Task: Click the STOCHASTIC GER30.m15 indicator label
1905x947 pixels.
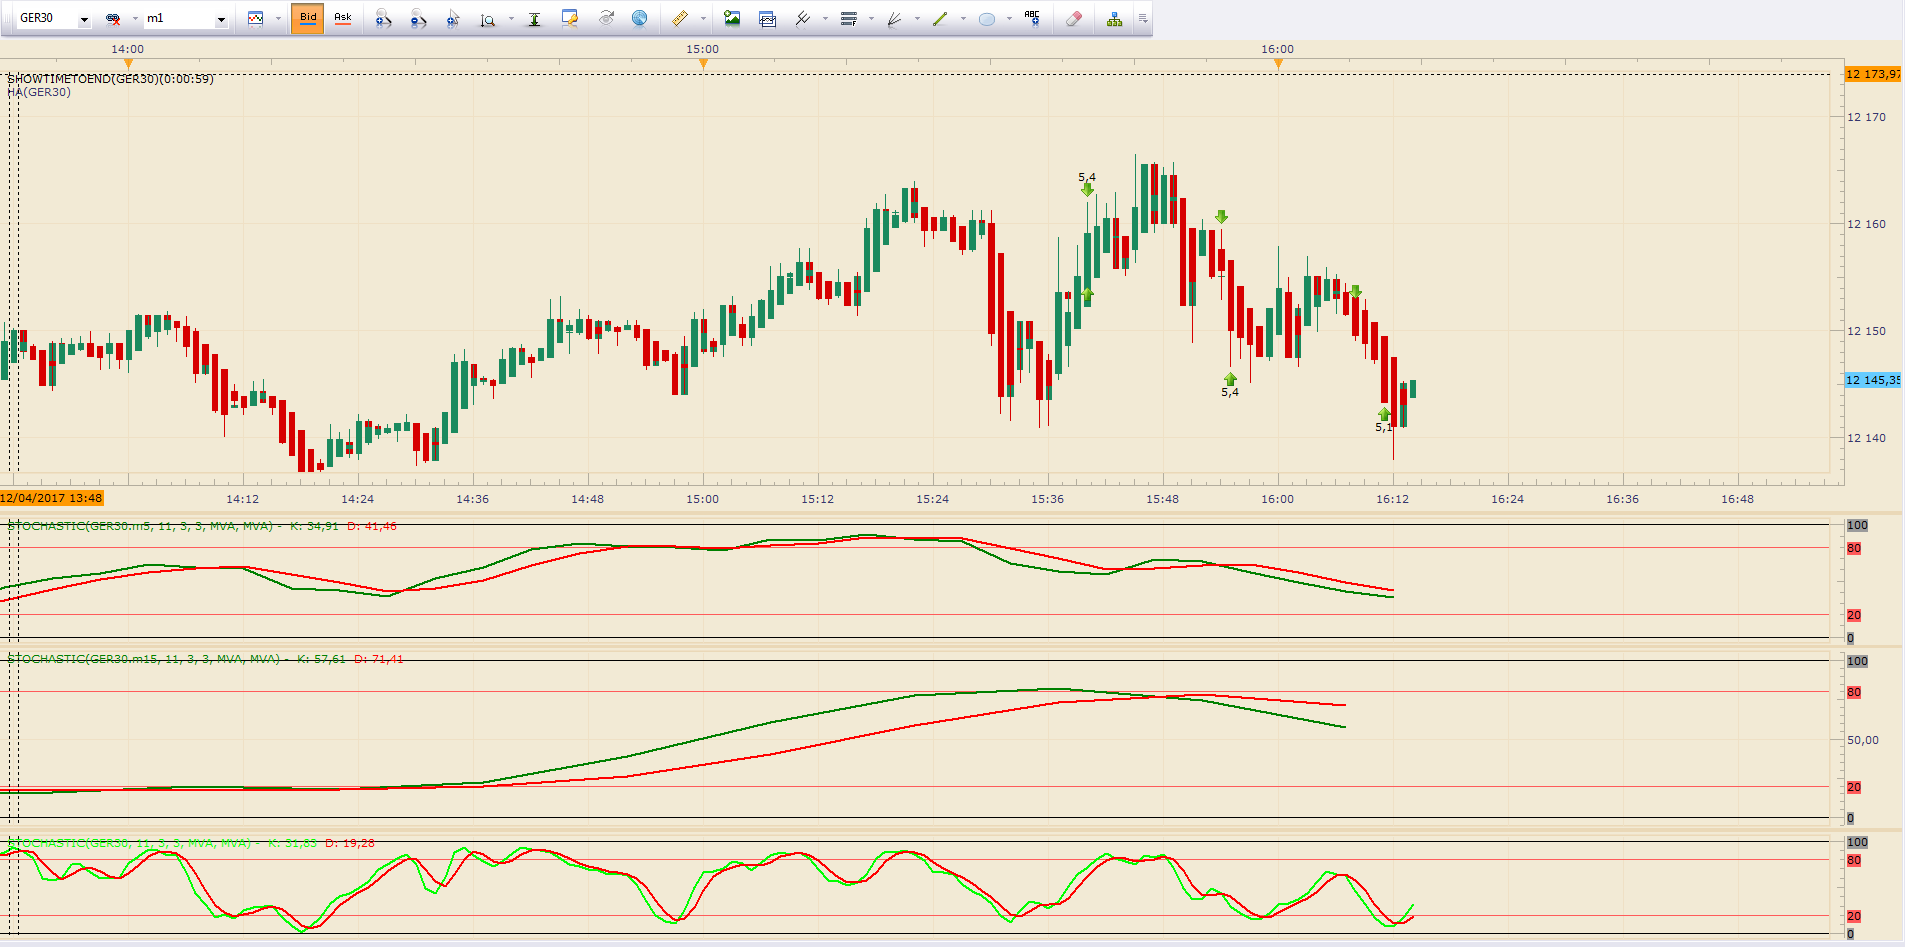Action: pyautogui.click(x=144, y=659)
